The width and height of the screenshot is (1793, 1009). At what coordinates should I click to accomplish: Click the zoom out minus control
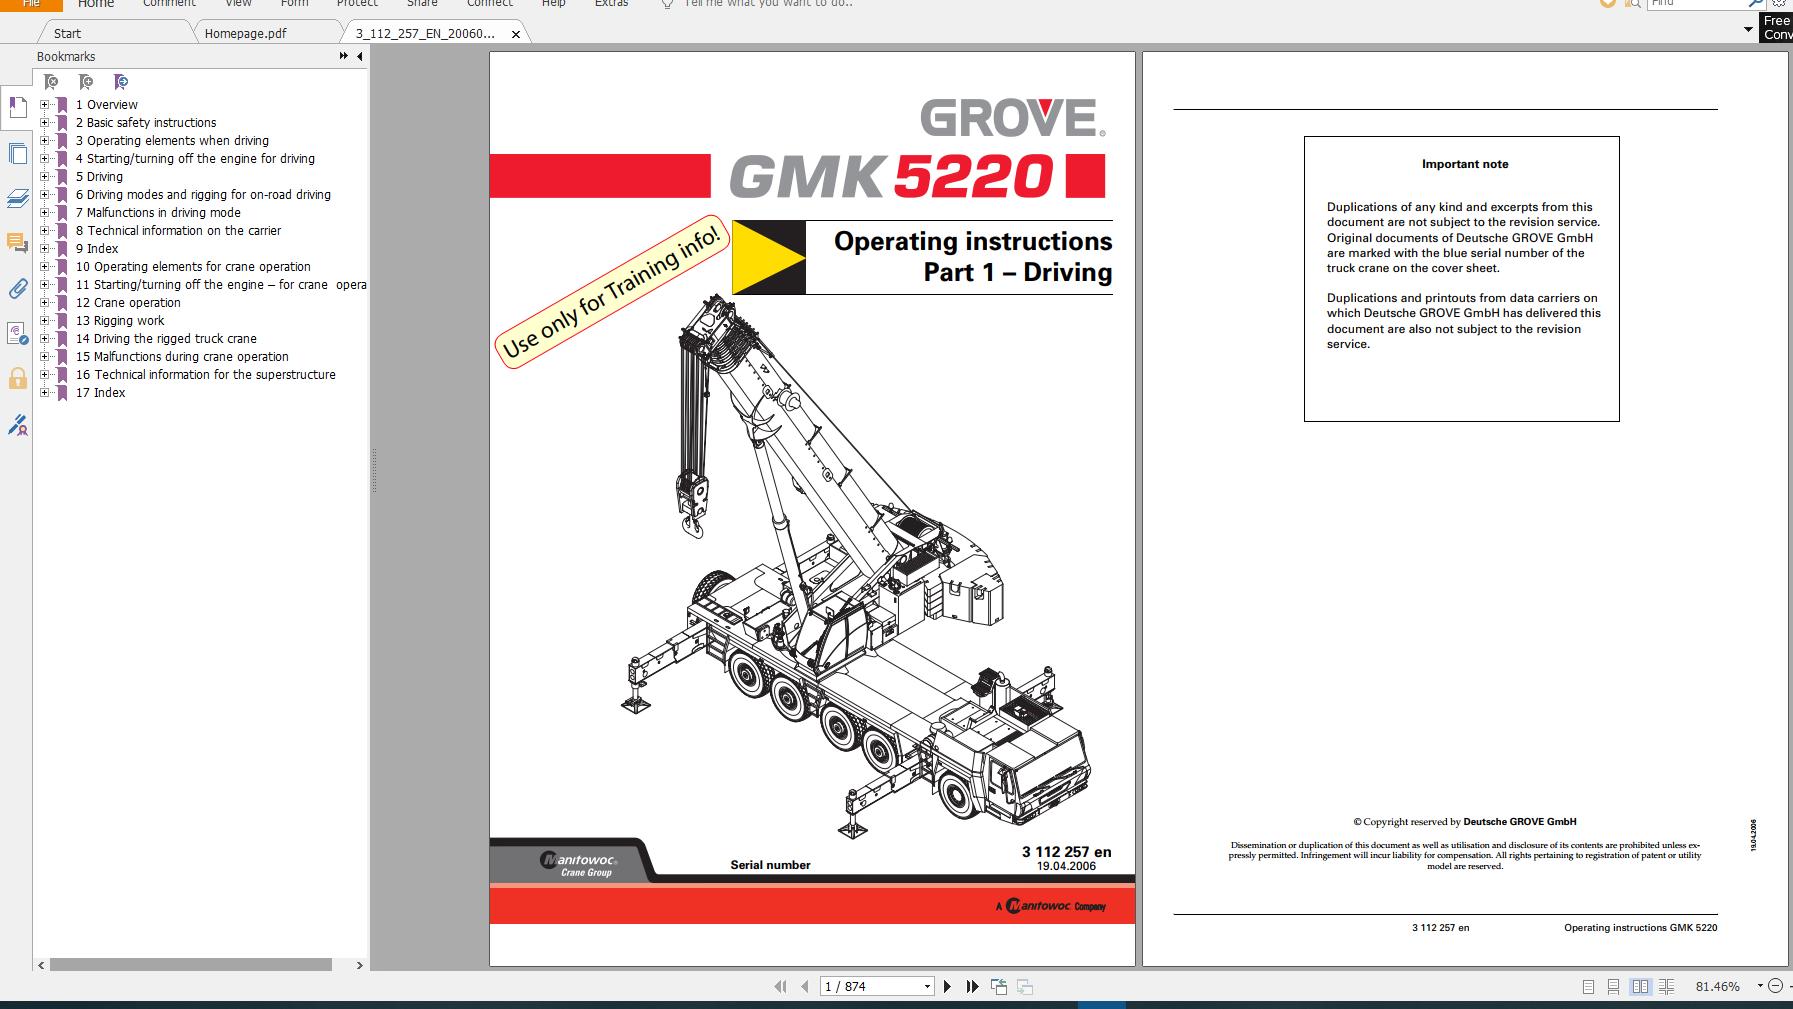[x=1774, y=987]
